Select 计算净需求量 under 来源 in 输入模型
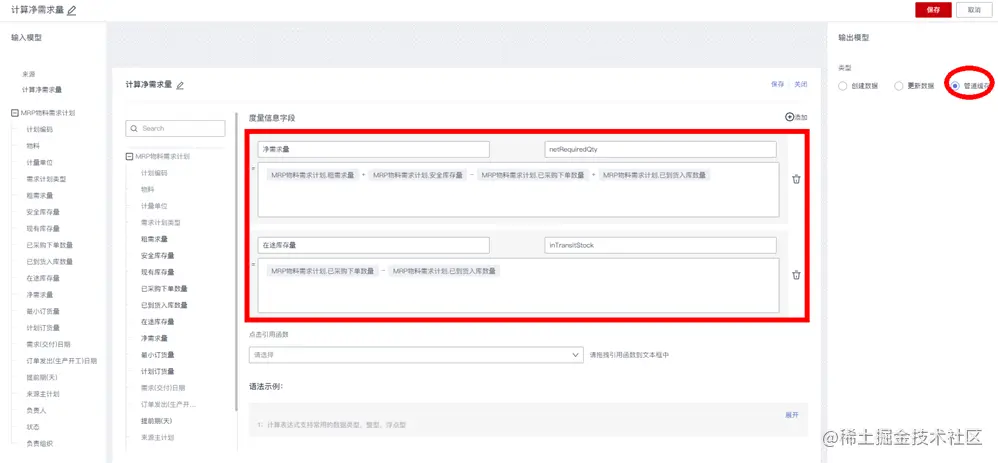This screenshot has height=463, width=998. coord(42,90)
